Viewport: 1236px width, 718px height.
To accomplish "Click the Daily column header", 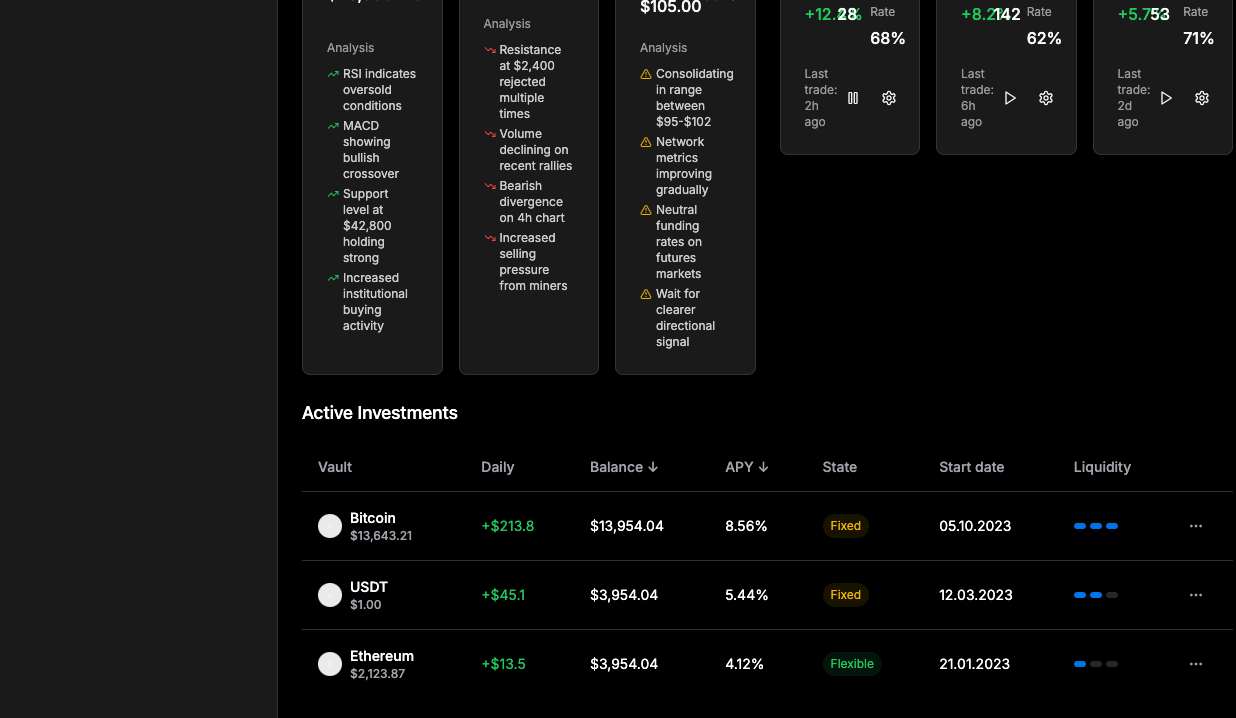I will 498,467.
